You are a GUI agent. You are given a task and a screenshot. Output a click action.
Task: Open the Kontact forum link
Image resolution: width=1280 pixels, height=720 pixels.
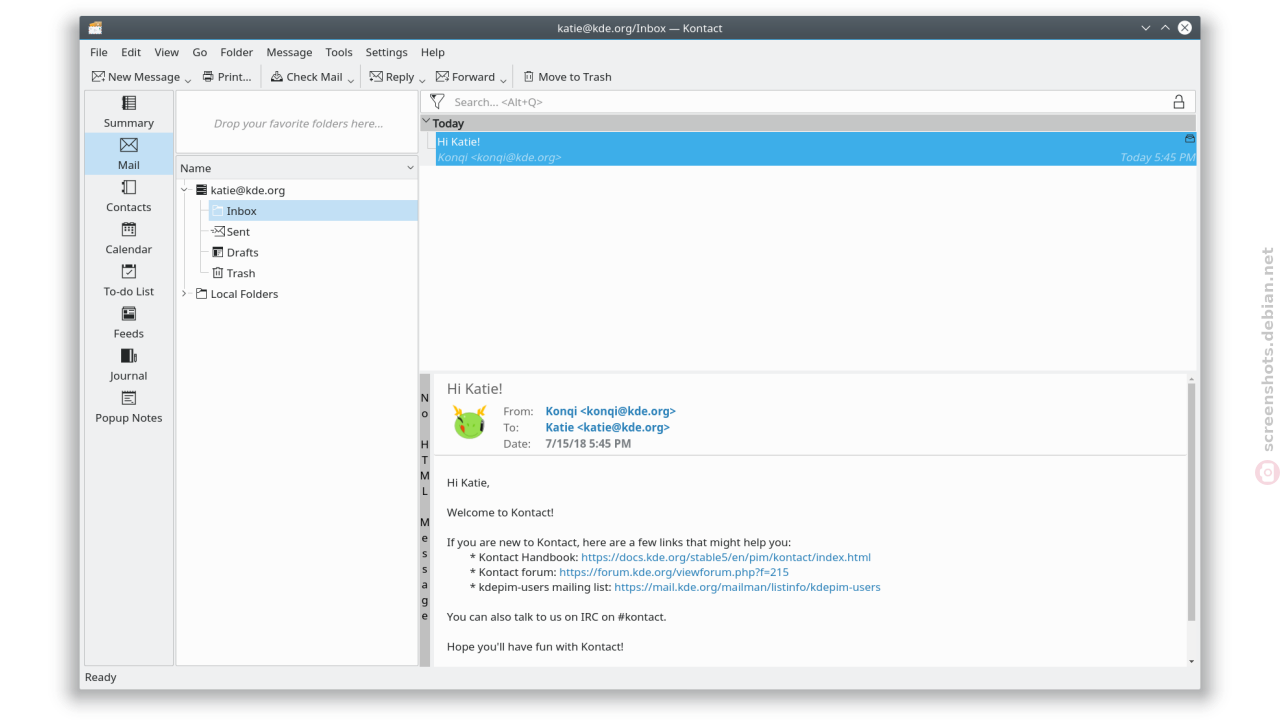674,572
